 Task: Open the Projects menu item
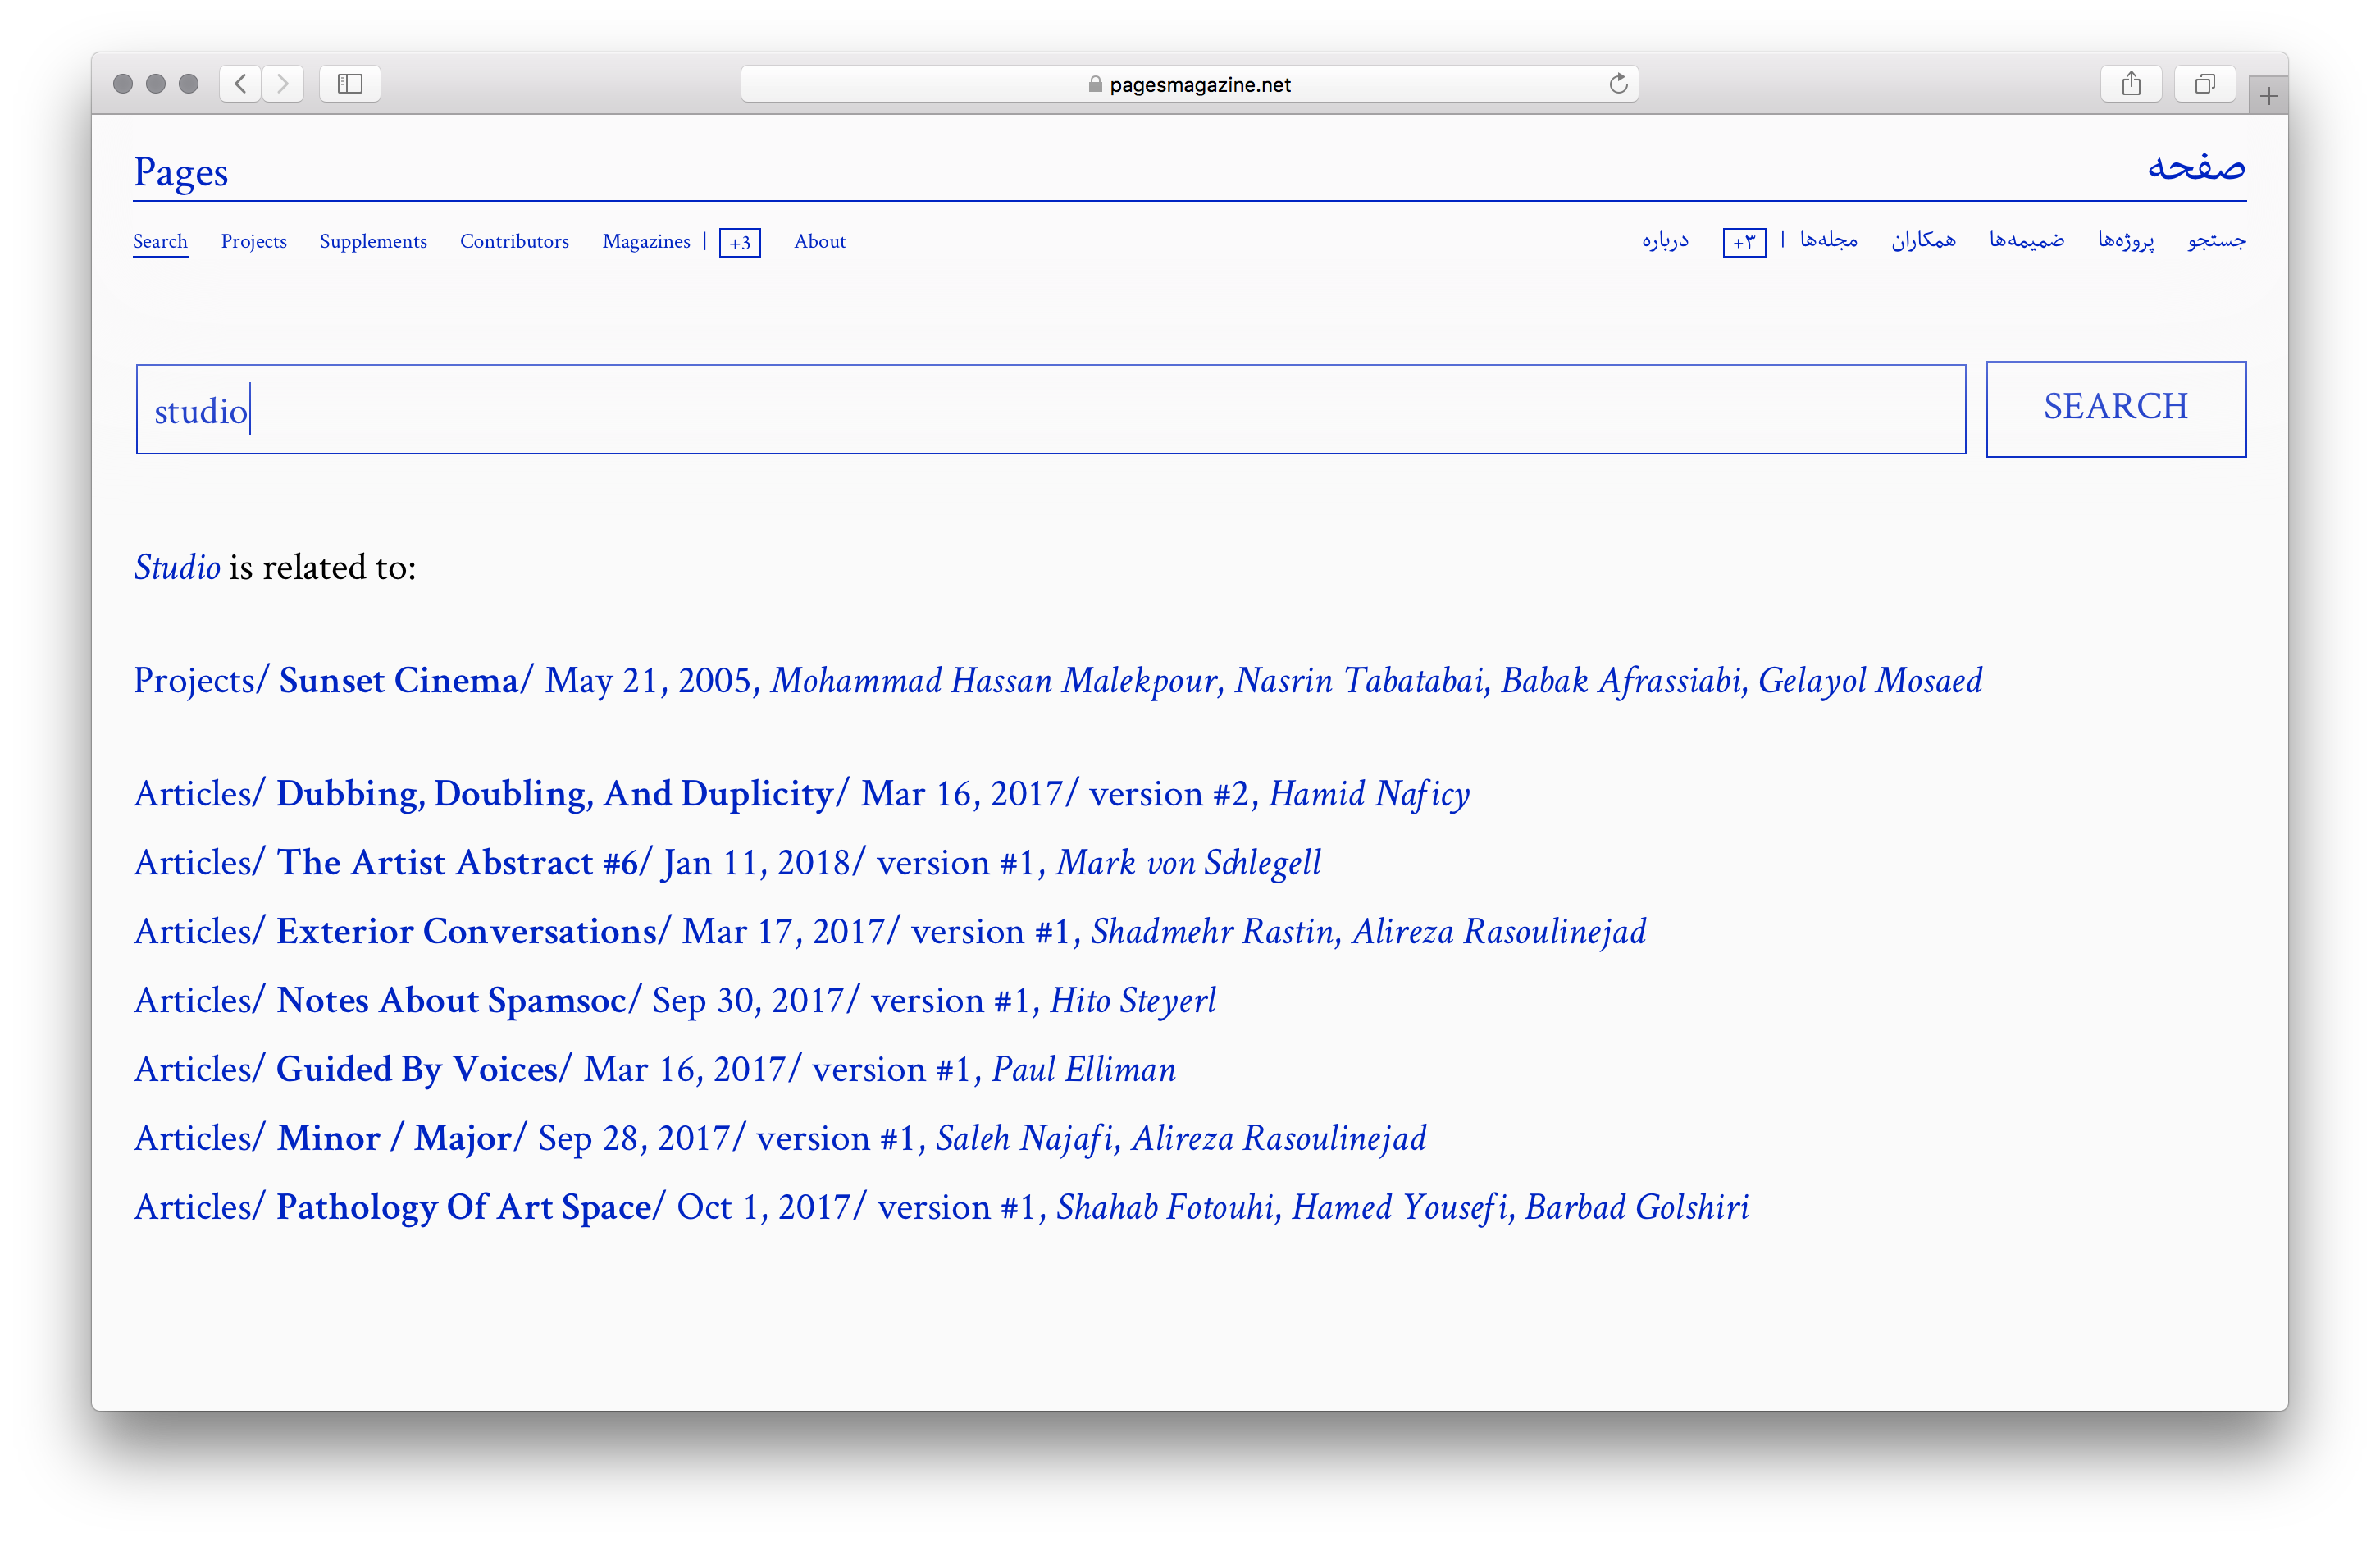click(254, 241)
